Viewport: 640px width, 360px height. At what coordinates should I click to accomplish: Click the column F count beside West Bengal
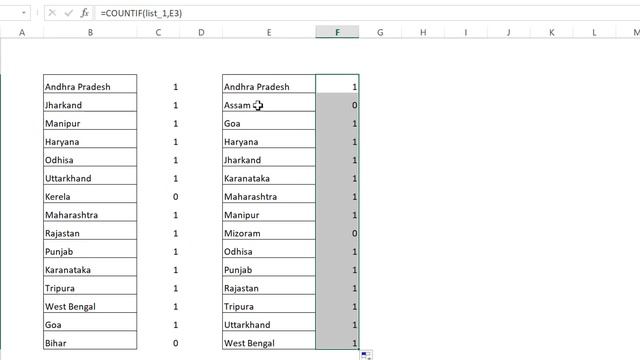[338, 340]
